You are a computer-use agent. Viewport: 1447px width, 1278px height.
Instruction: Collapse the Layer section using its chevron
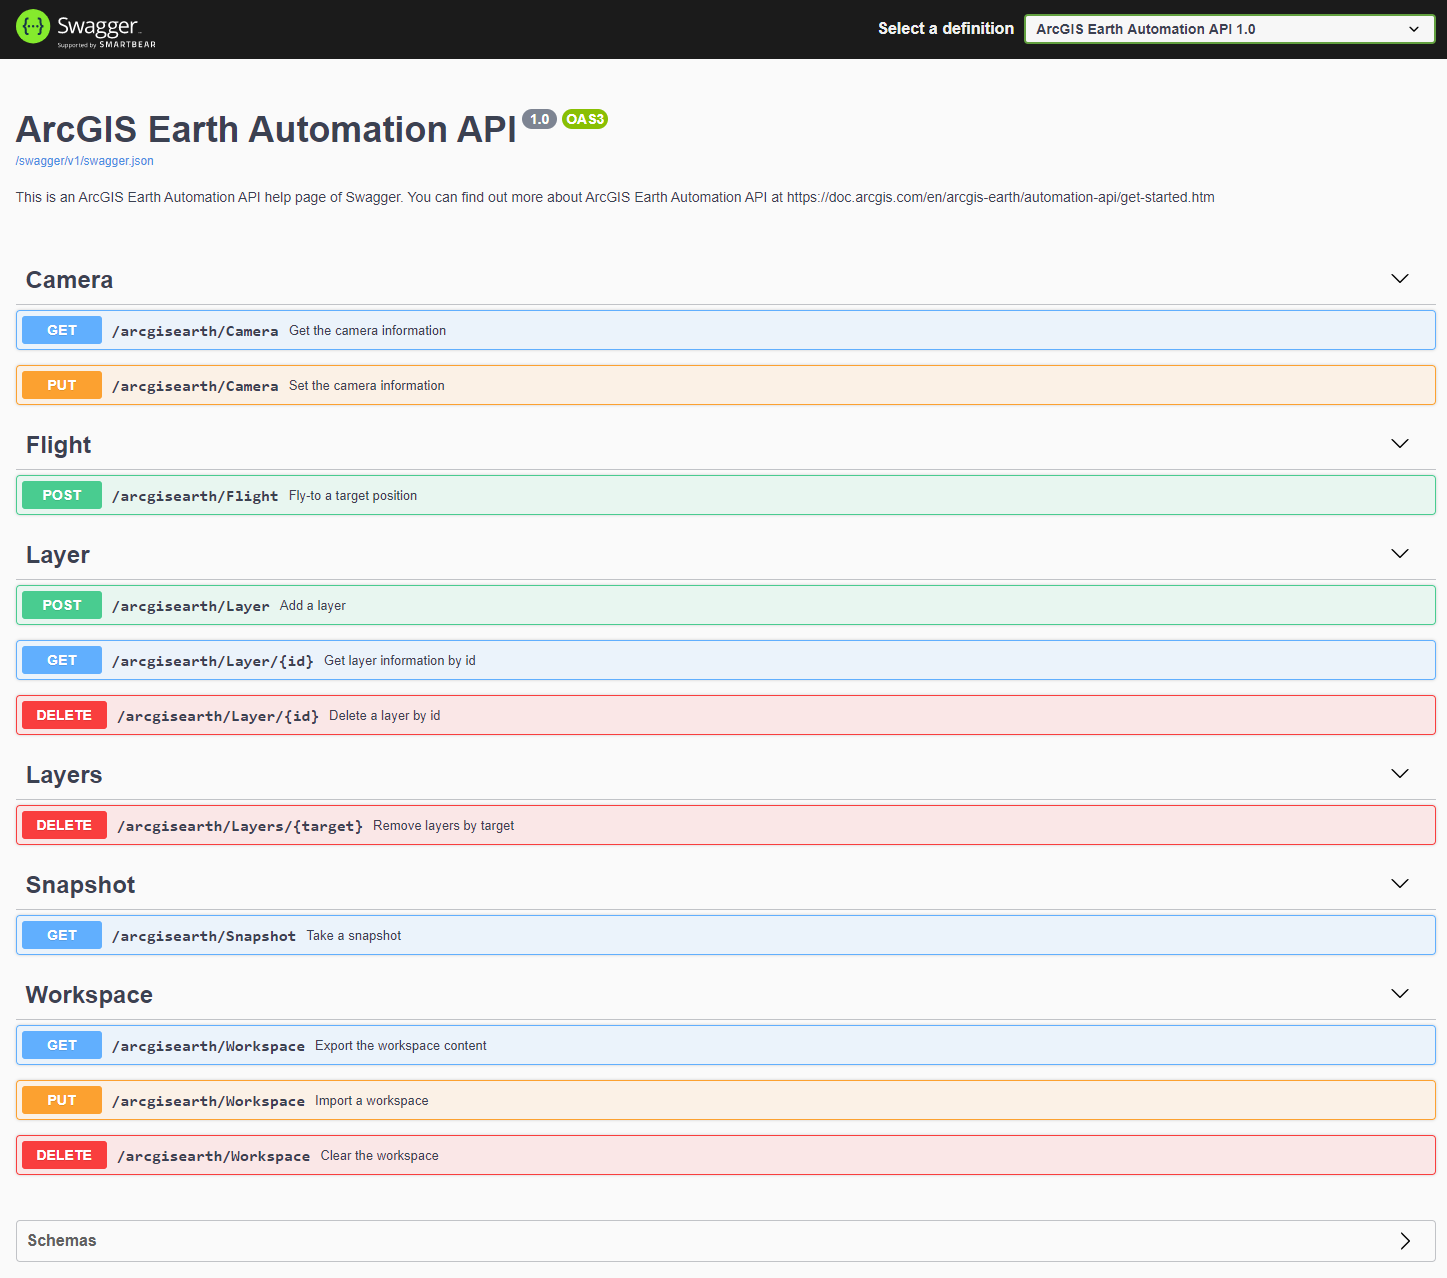1399,553
